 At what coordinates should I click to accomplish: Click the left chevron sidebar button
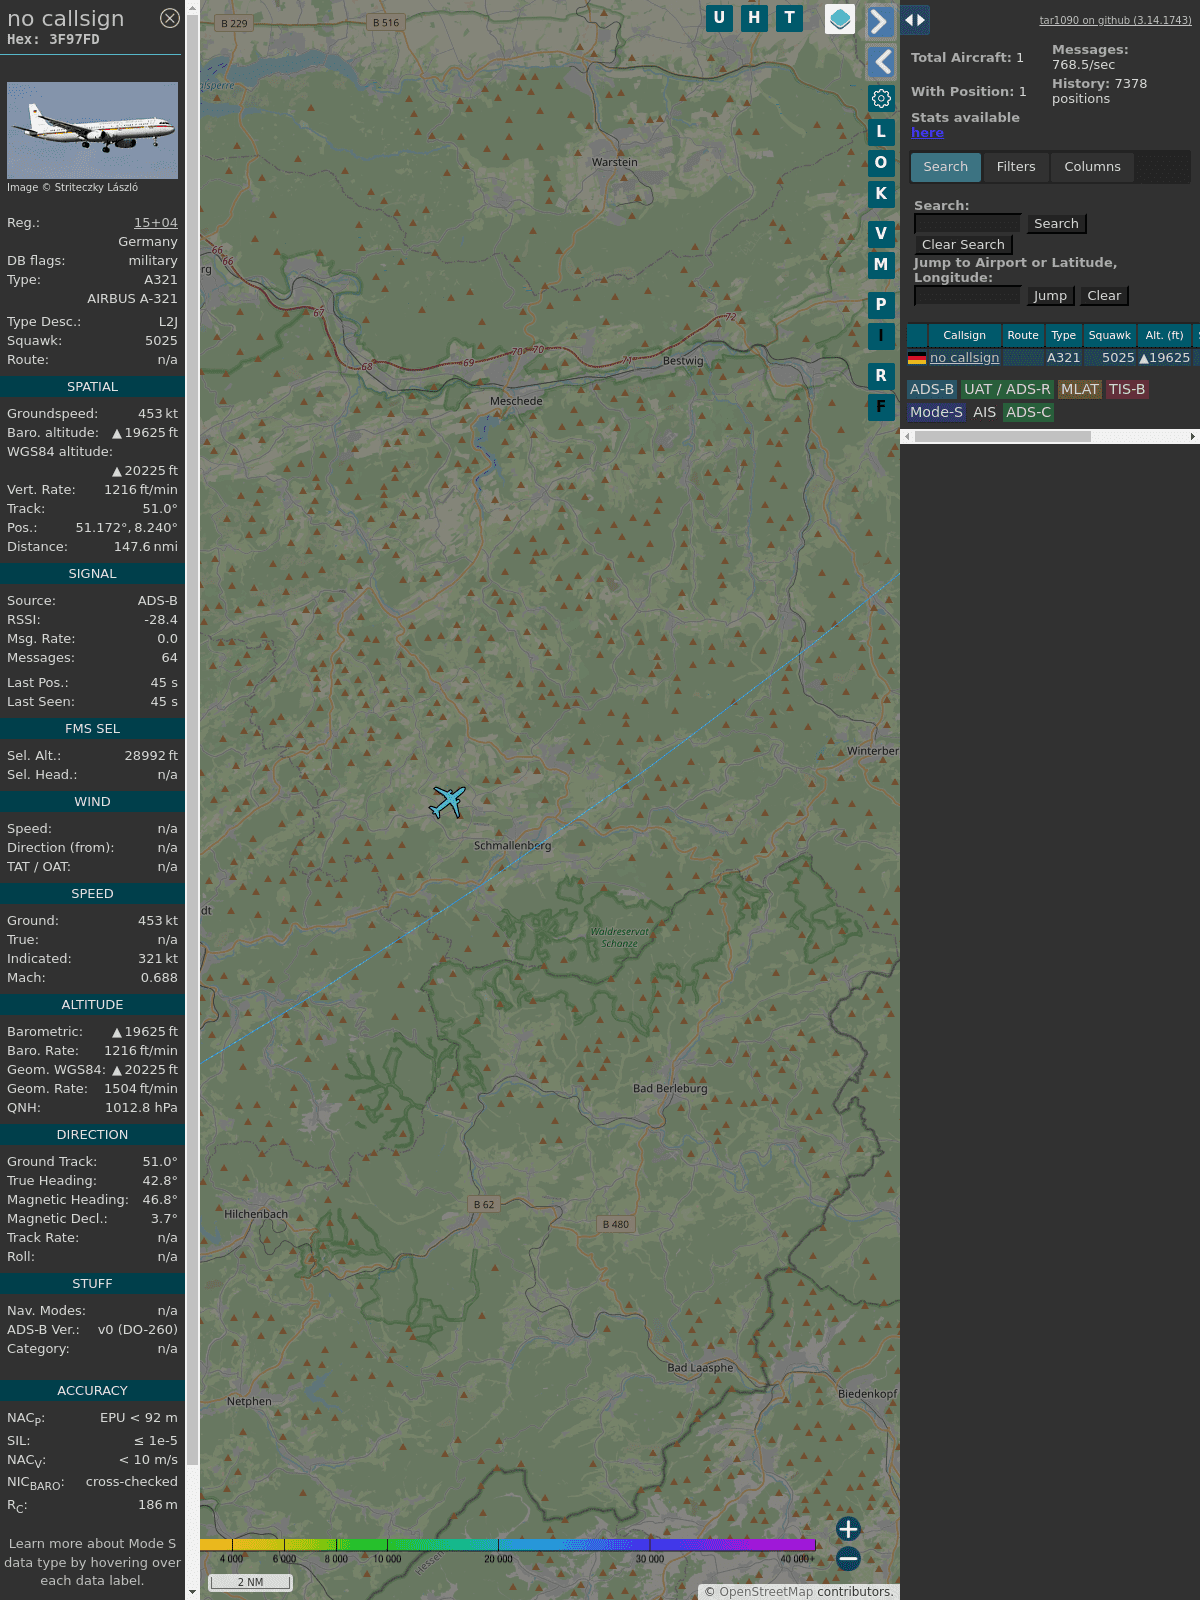click(x=880, y=62)
